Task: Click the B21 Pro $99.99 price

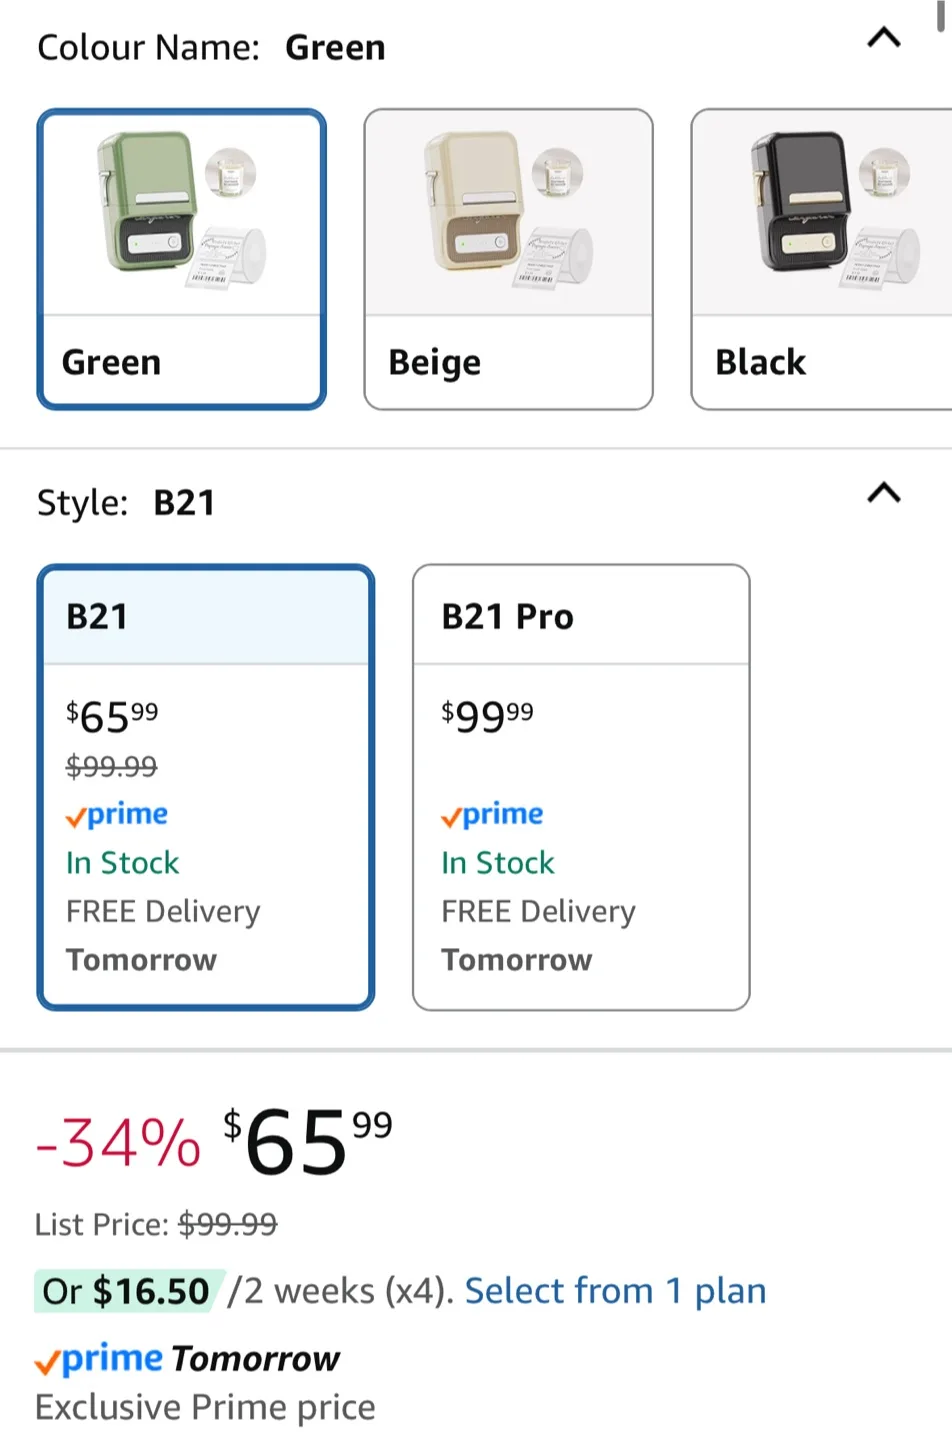Action: [487, 716]
